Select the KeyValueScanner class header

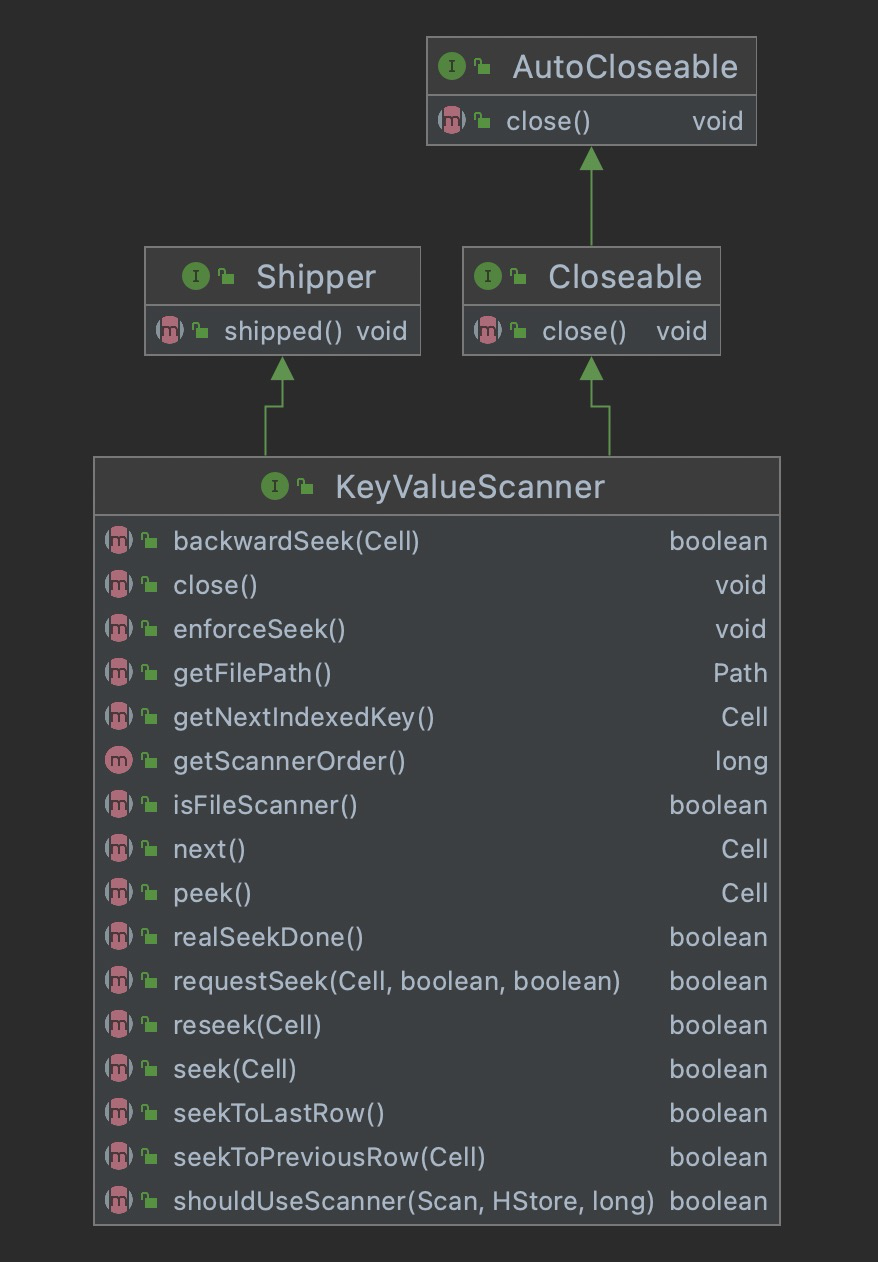tap(470, 487)
